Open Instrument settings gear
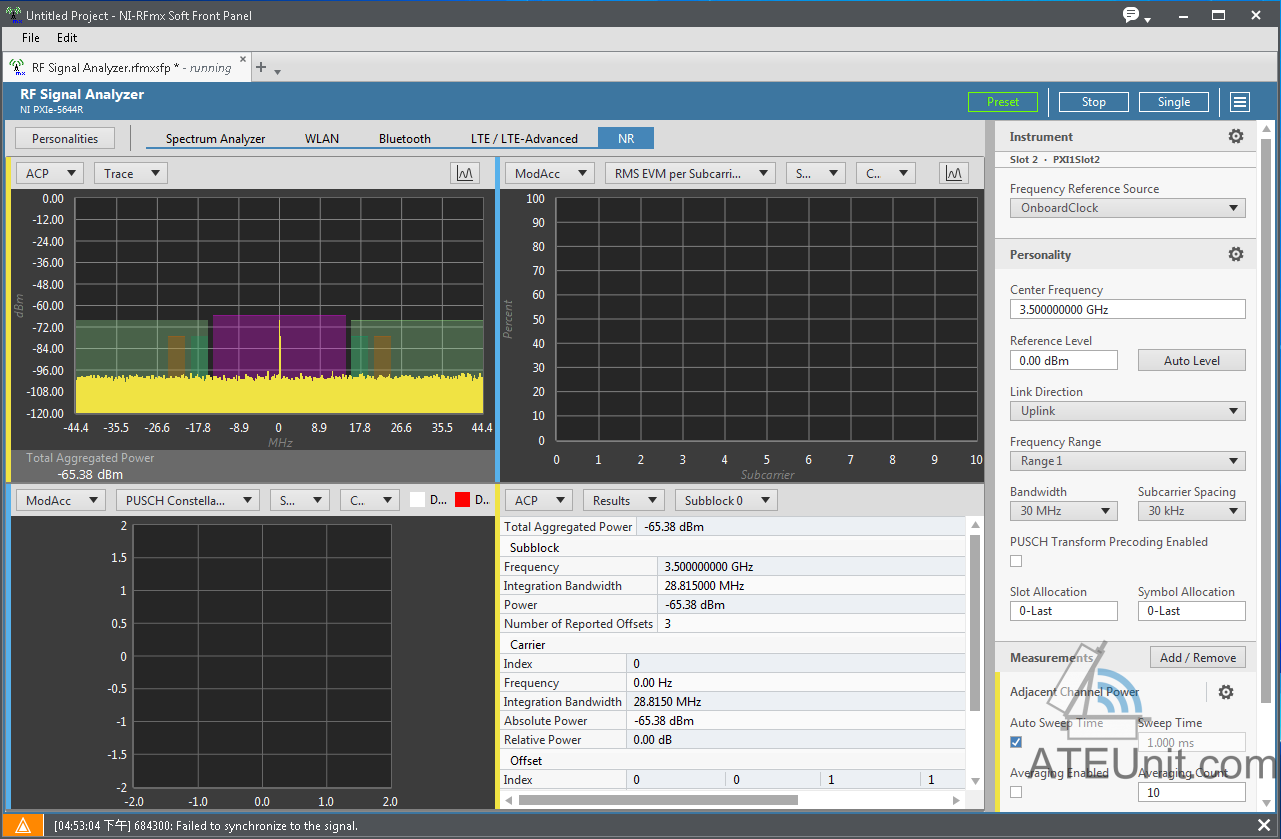This screenshot has width=1281, height=839. [x=1236, y=137]
